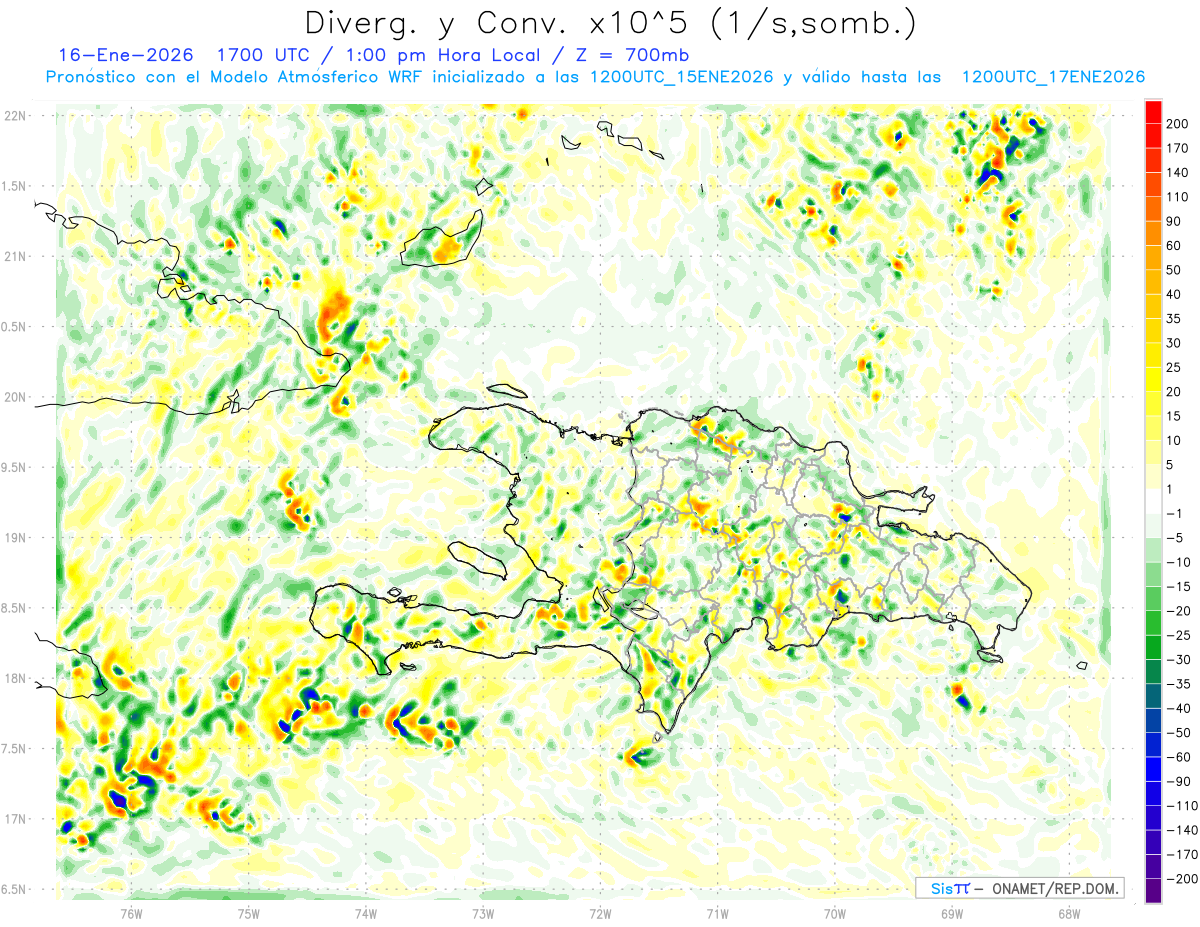Click the red swatch above 200 on scale

click(x=1153, y=112)
